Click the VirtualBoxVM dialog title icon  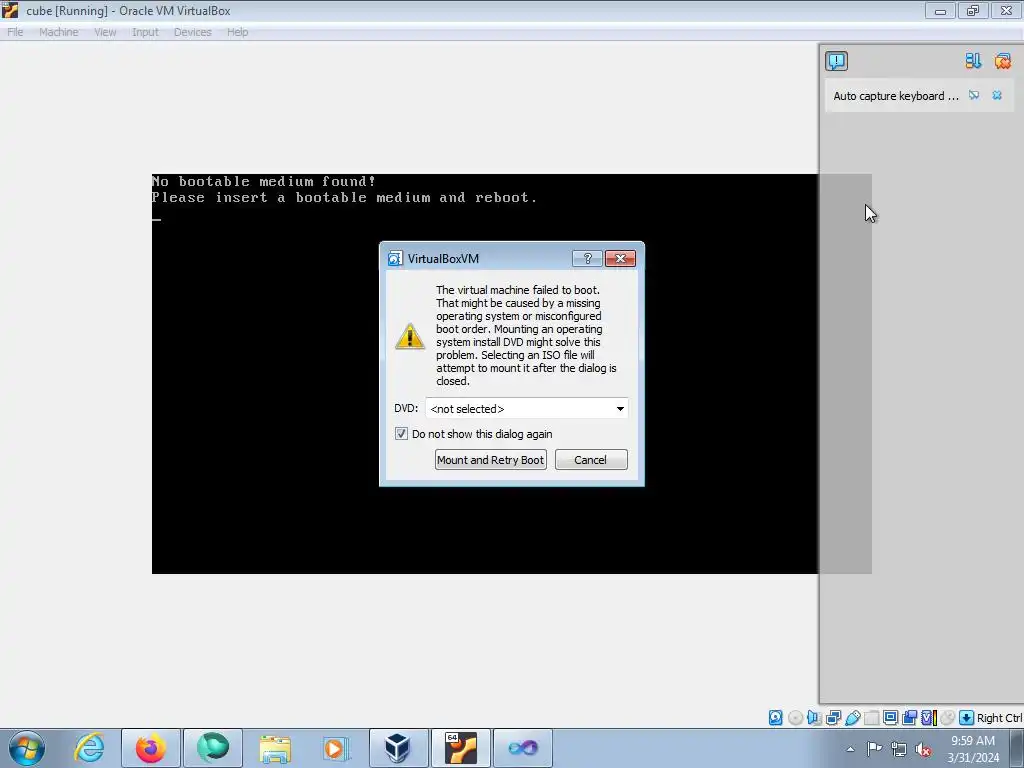point(395,259)
